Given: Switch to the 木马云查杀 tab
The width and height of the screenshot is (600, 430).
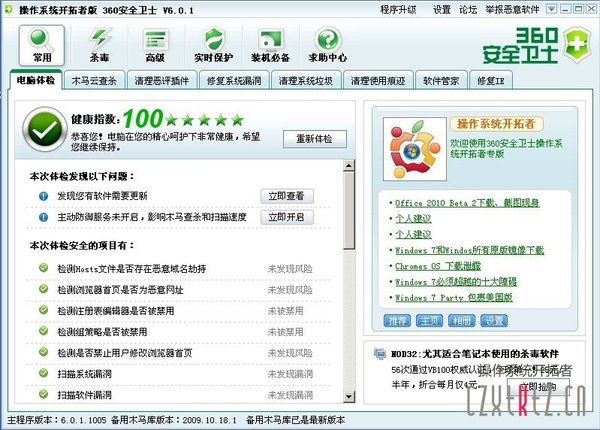Looking at the screenshot, I should 94,81.
